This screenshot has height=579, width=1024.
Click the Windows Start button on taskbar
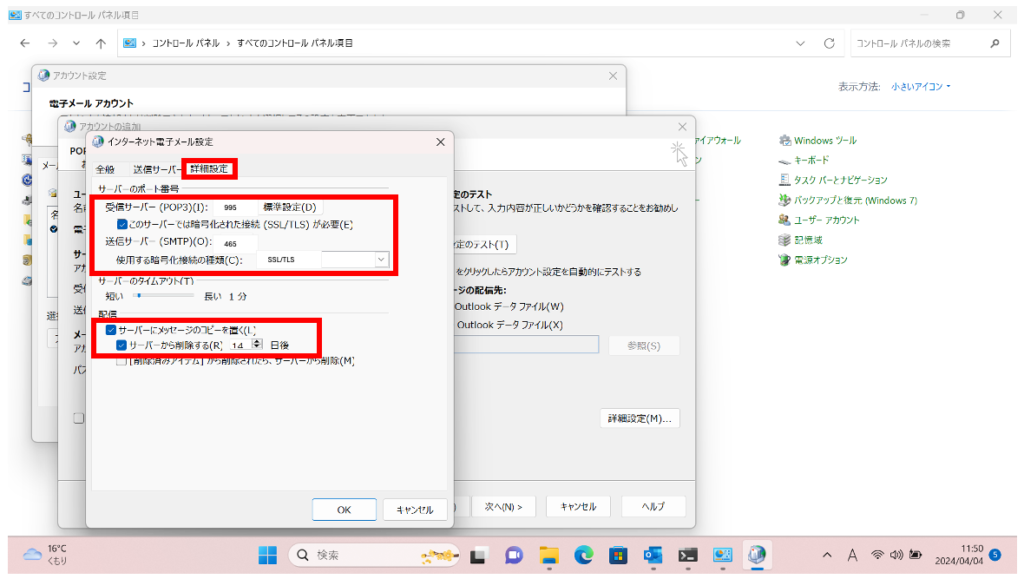tap(268, 555)
